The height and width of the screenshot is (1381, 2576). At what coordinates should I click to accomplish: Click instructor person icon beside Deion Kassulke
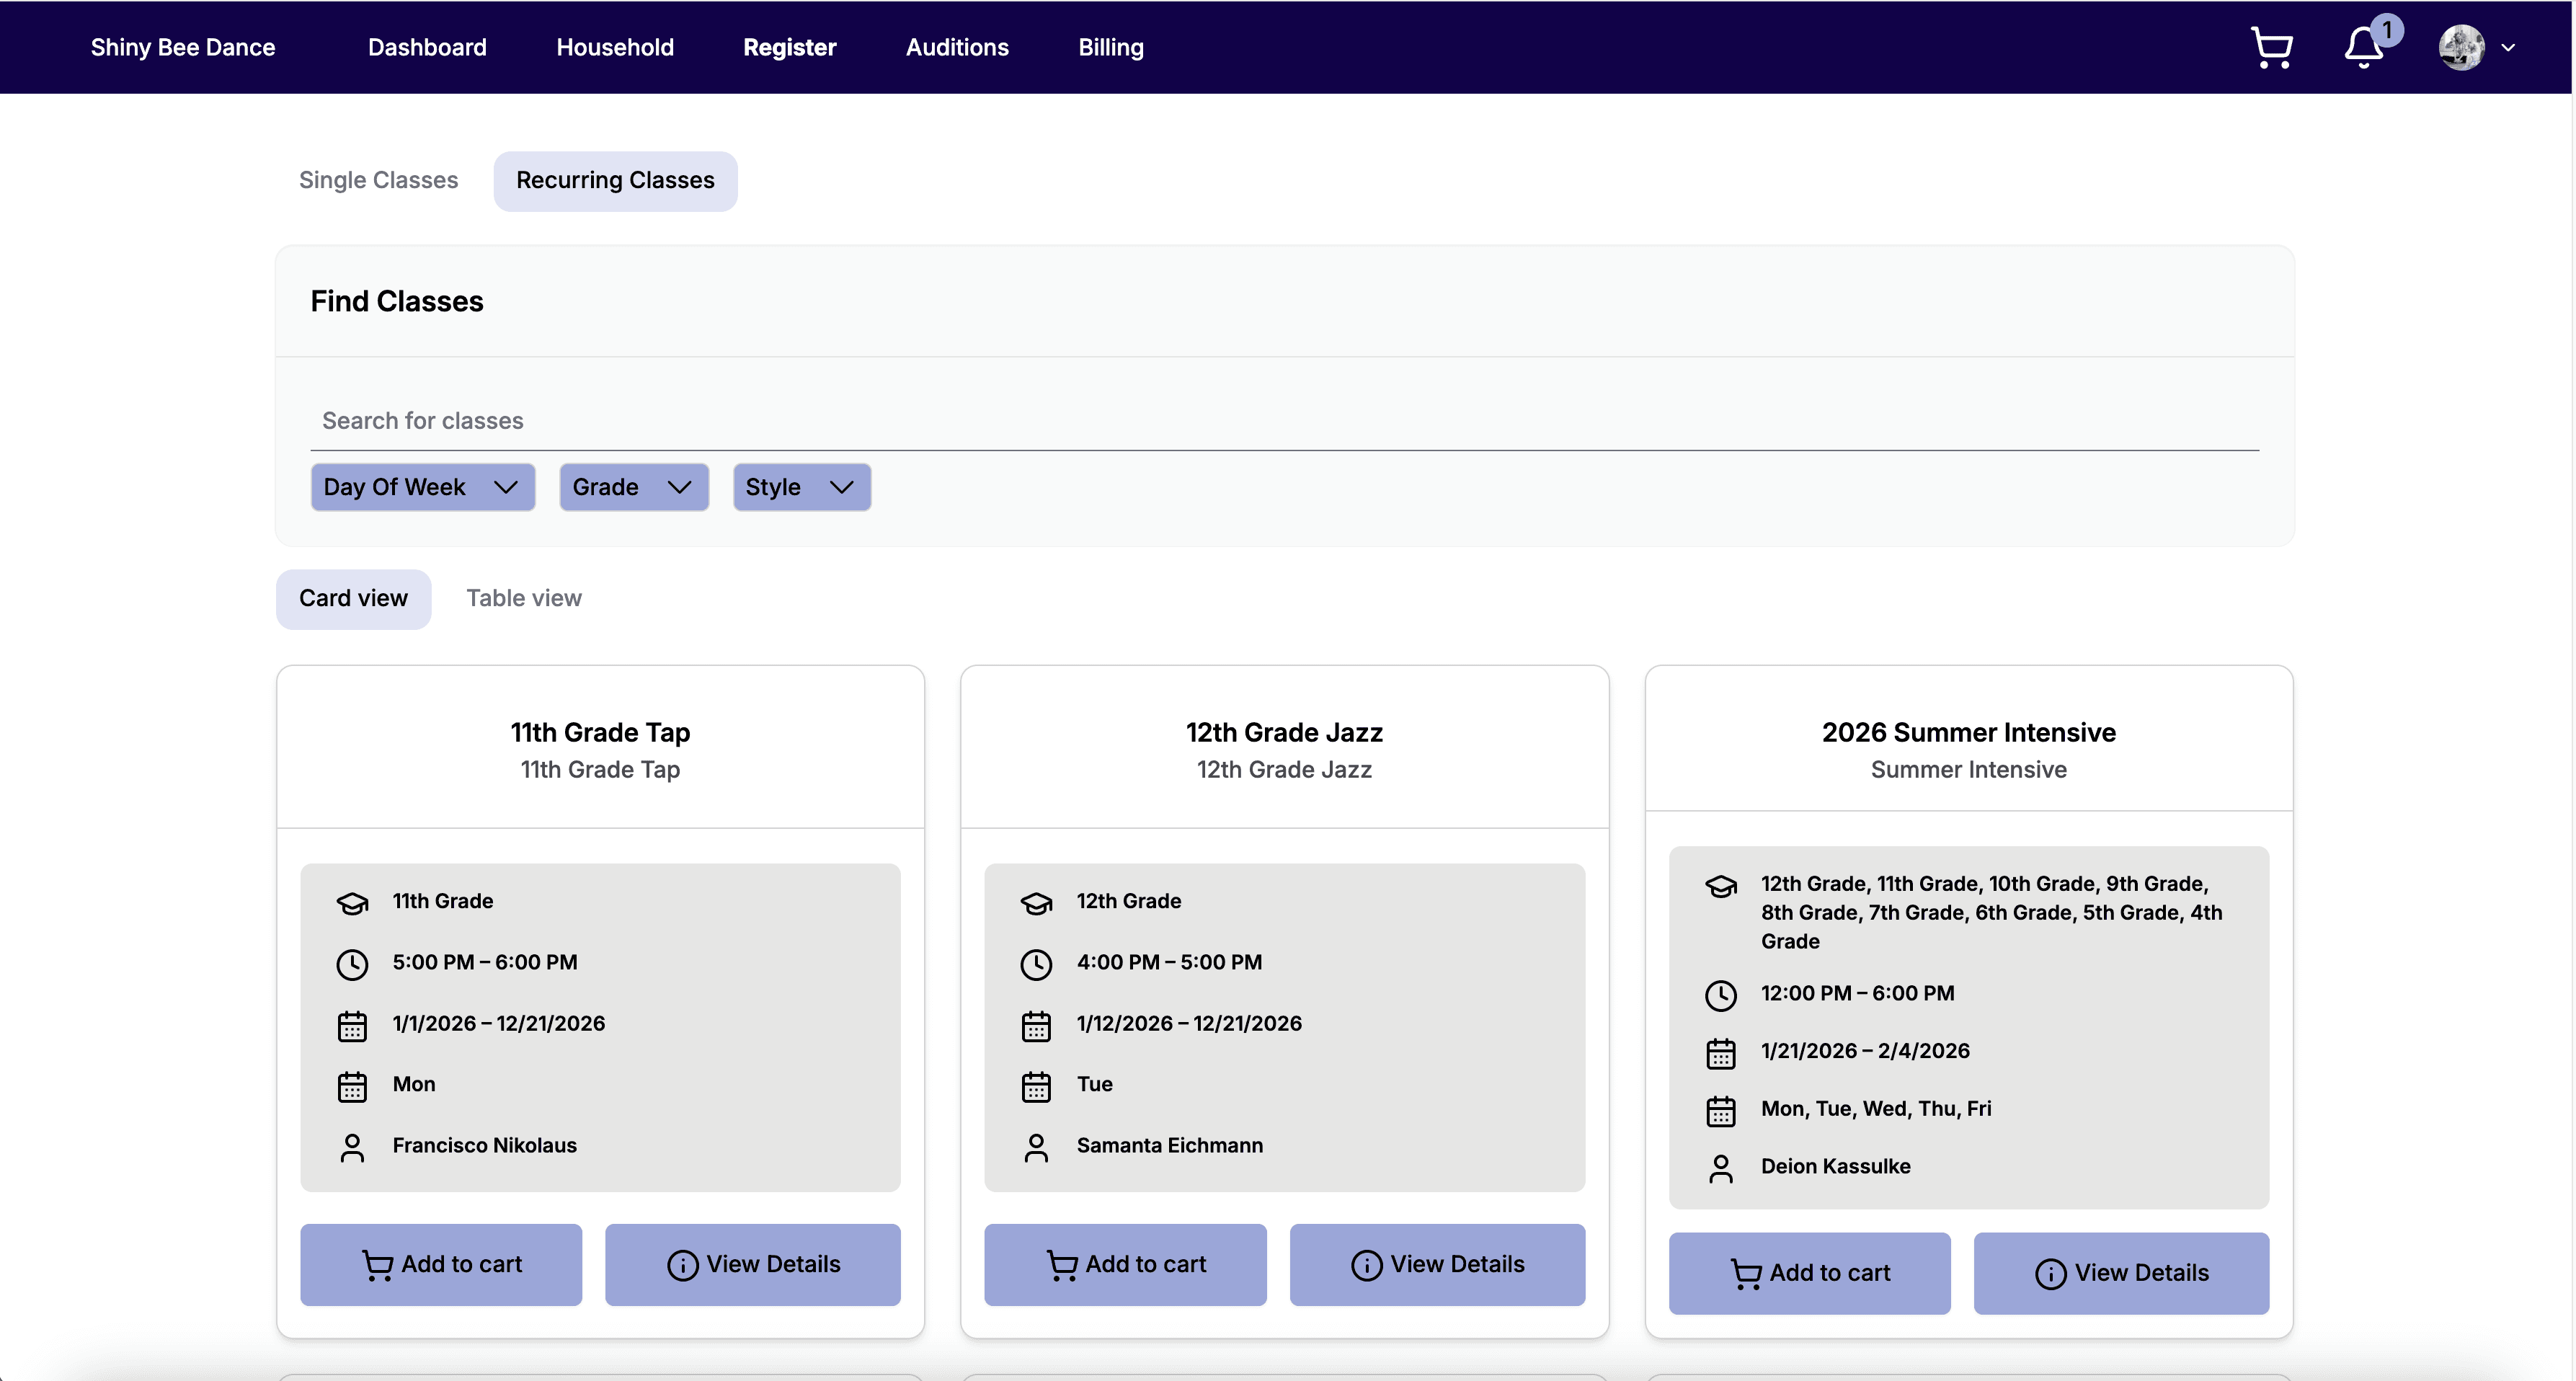point(1720,1168)
